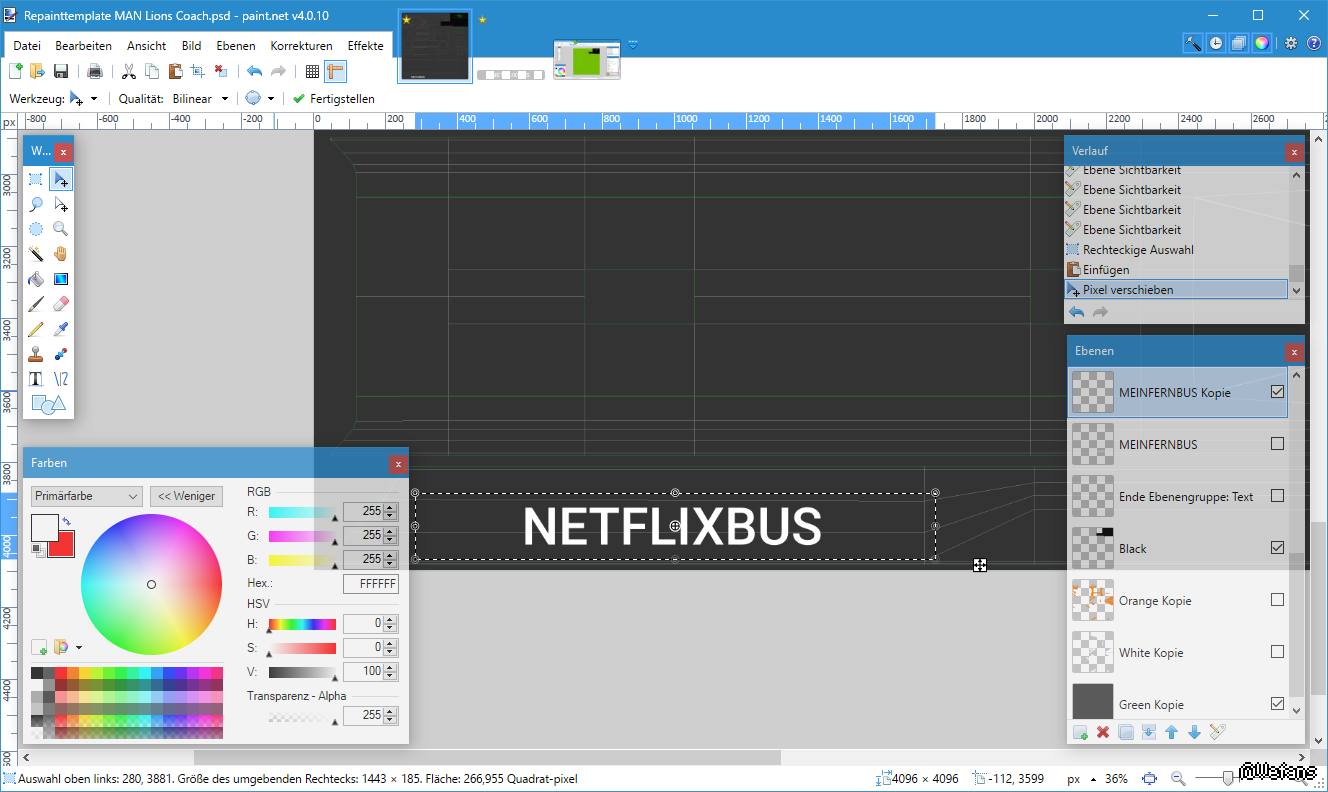
Task: Choose the Eraser tool
Action: (61, 304)
